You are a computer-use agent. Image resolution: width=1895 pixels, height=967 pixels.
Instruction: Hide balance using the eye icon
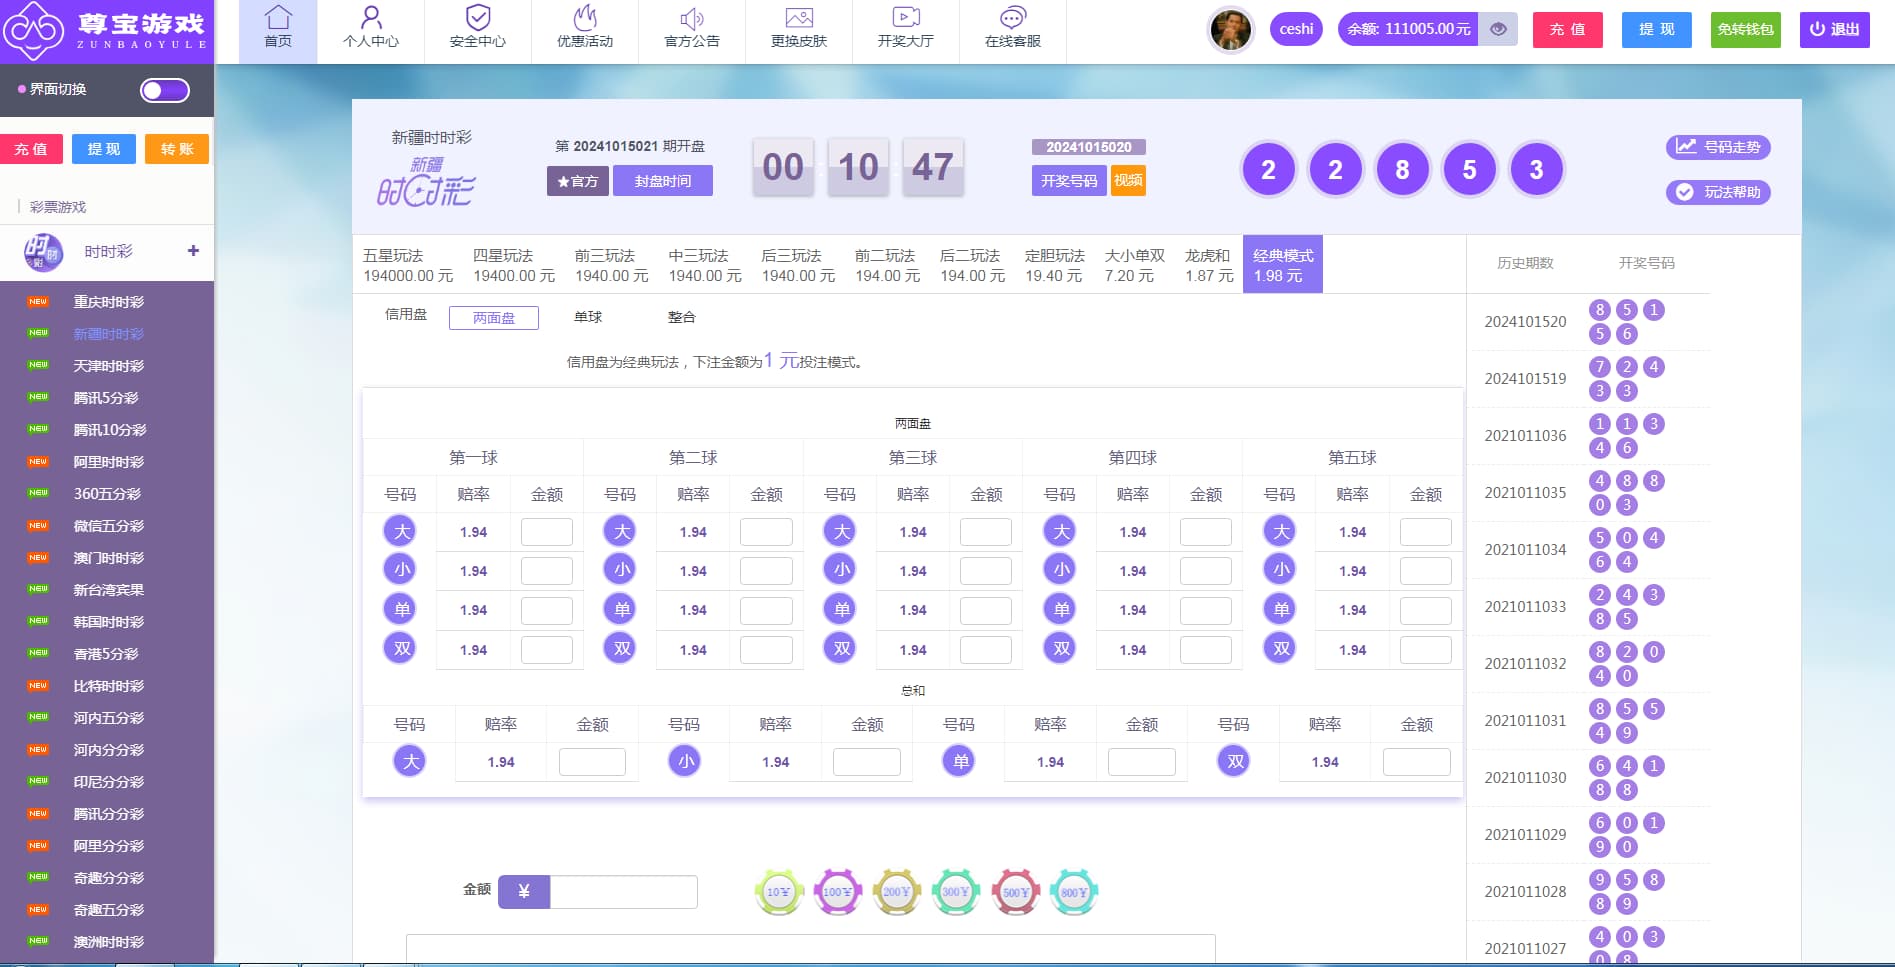pos(1498,30)
